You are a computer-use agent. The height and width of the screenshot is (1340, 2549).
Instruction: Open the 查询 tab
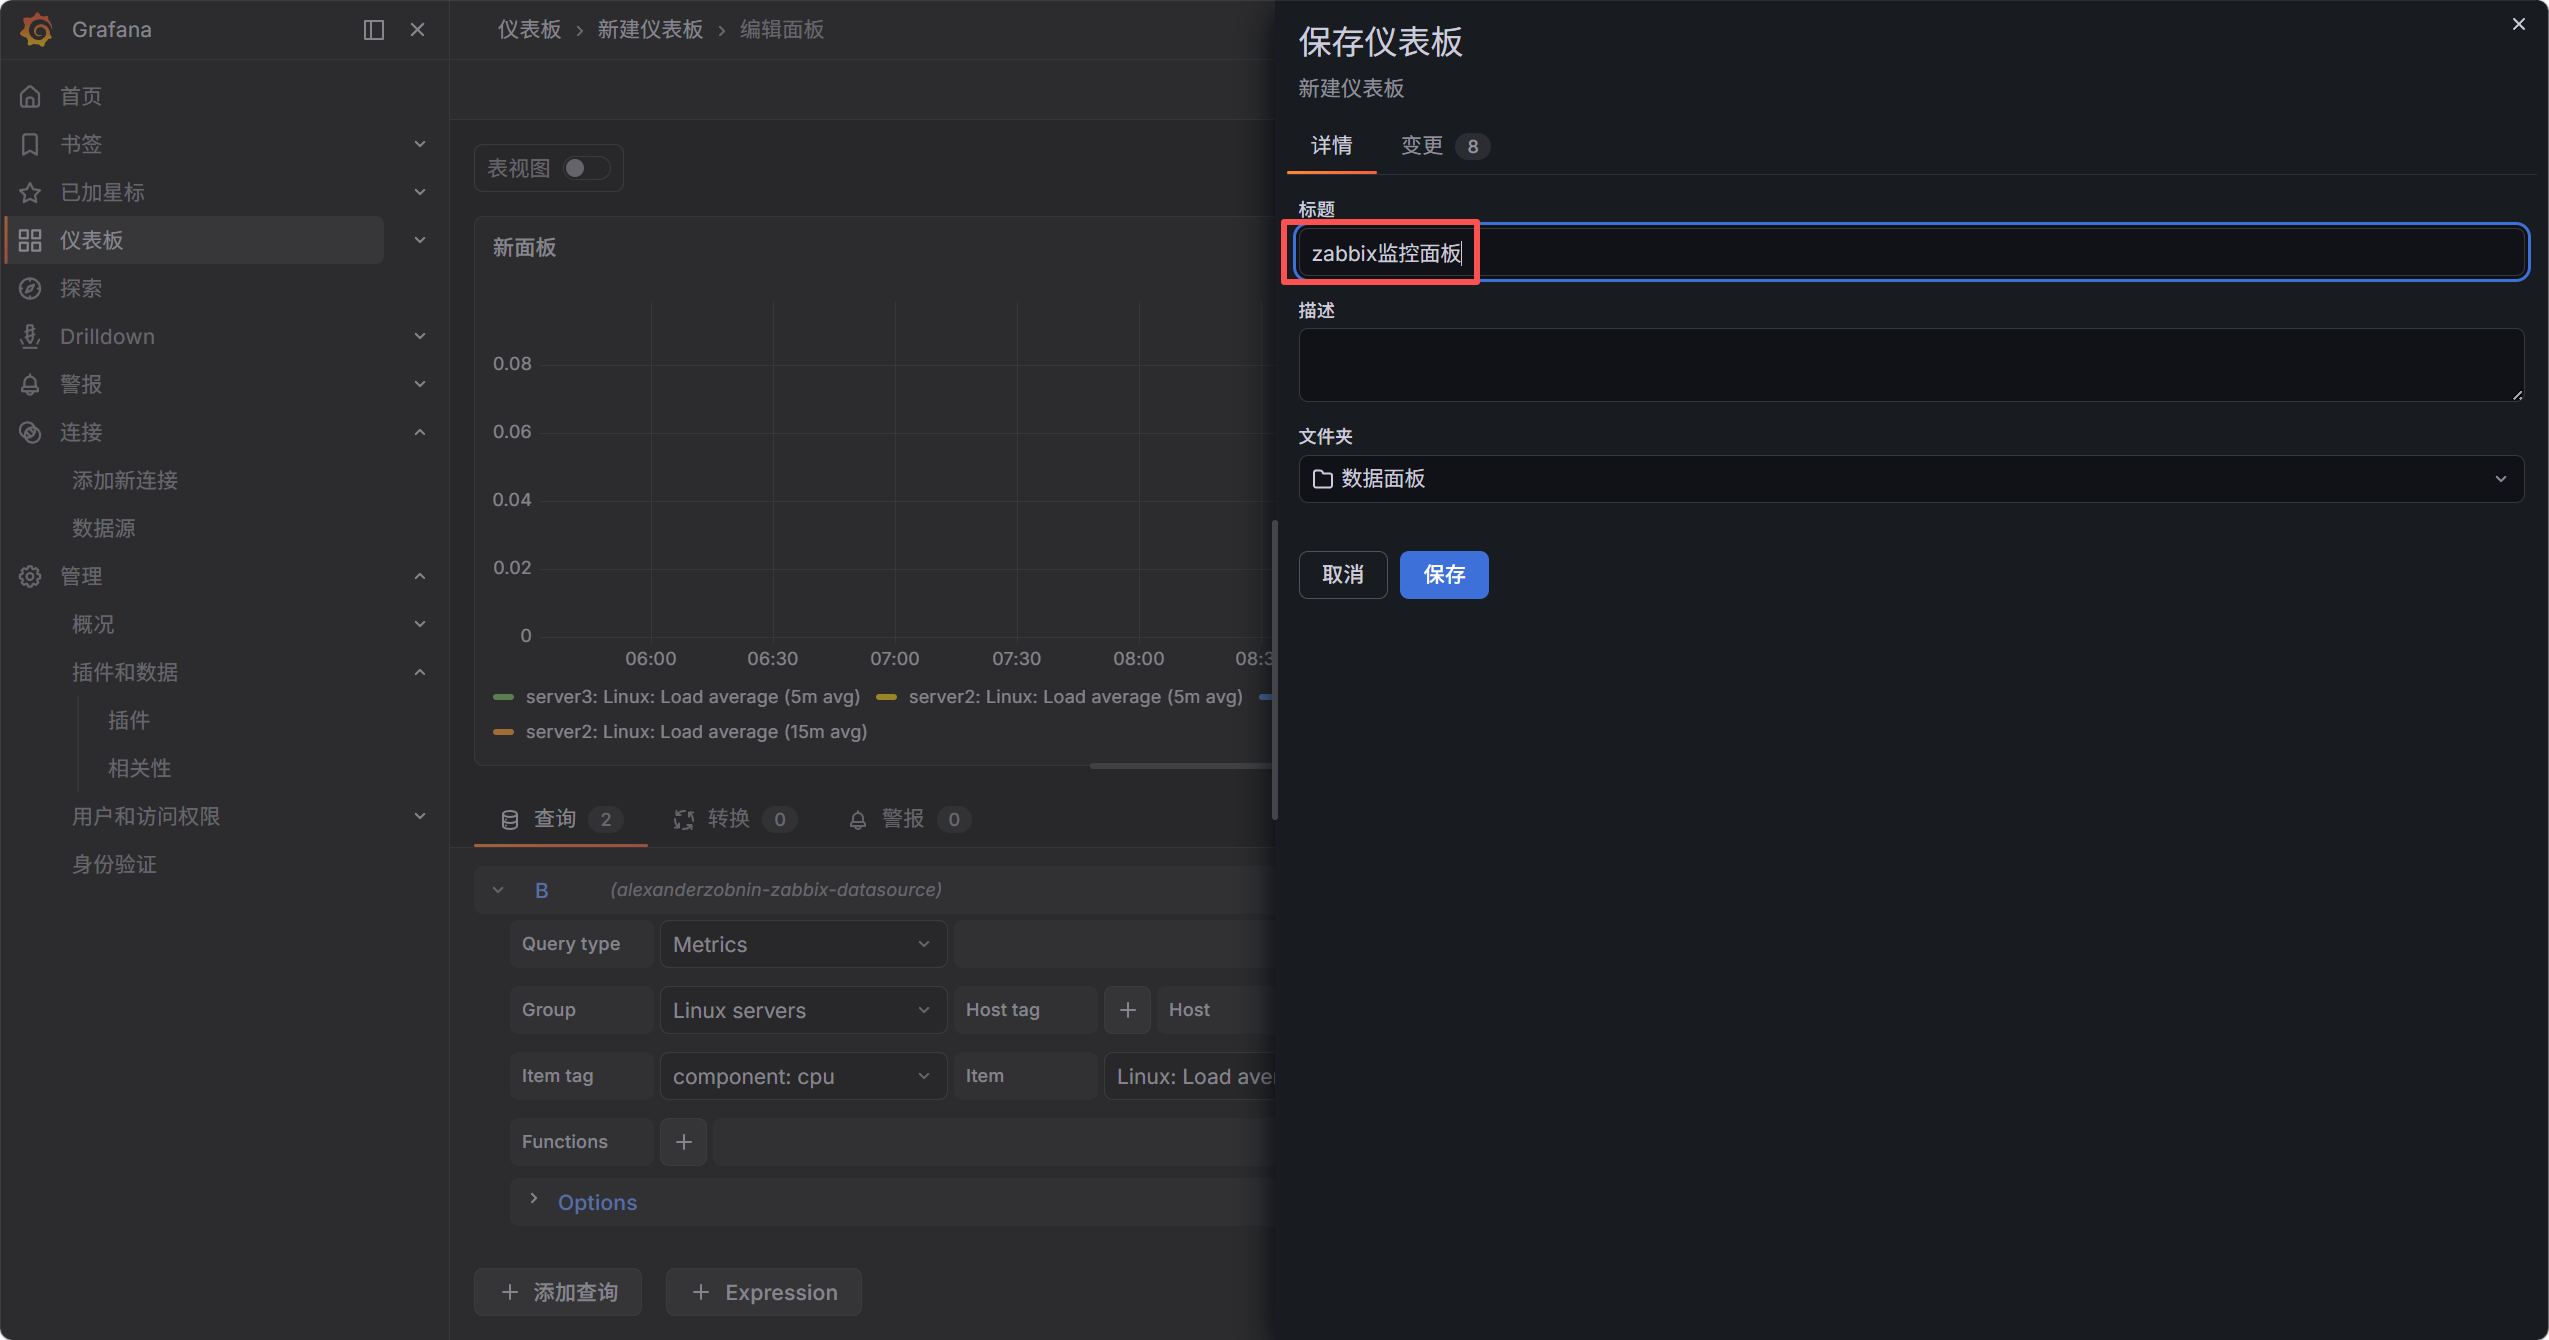tap(561, 820)
